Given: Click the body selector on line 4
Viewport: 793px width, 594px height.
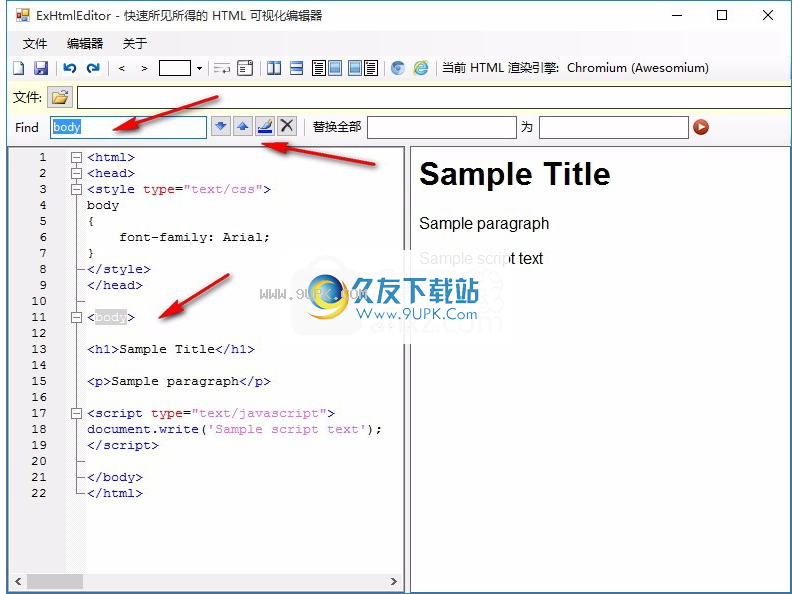Looking at the screenshot, I should (x=103, y=205).
